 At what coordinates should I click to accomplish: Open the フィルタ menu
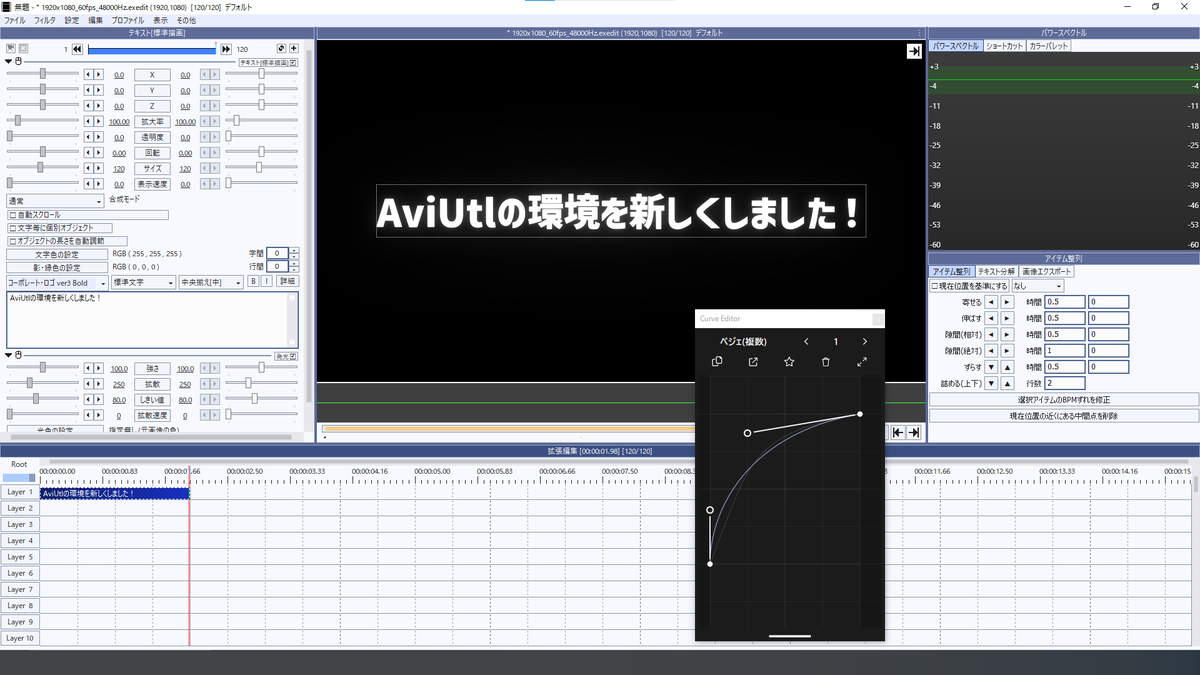click(45, 20)
